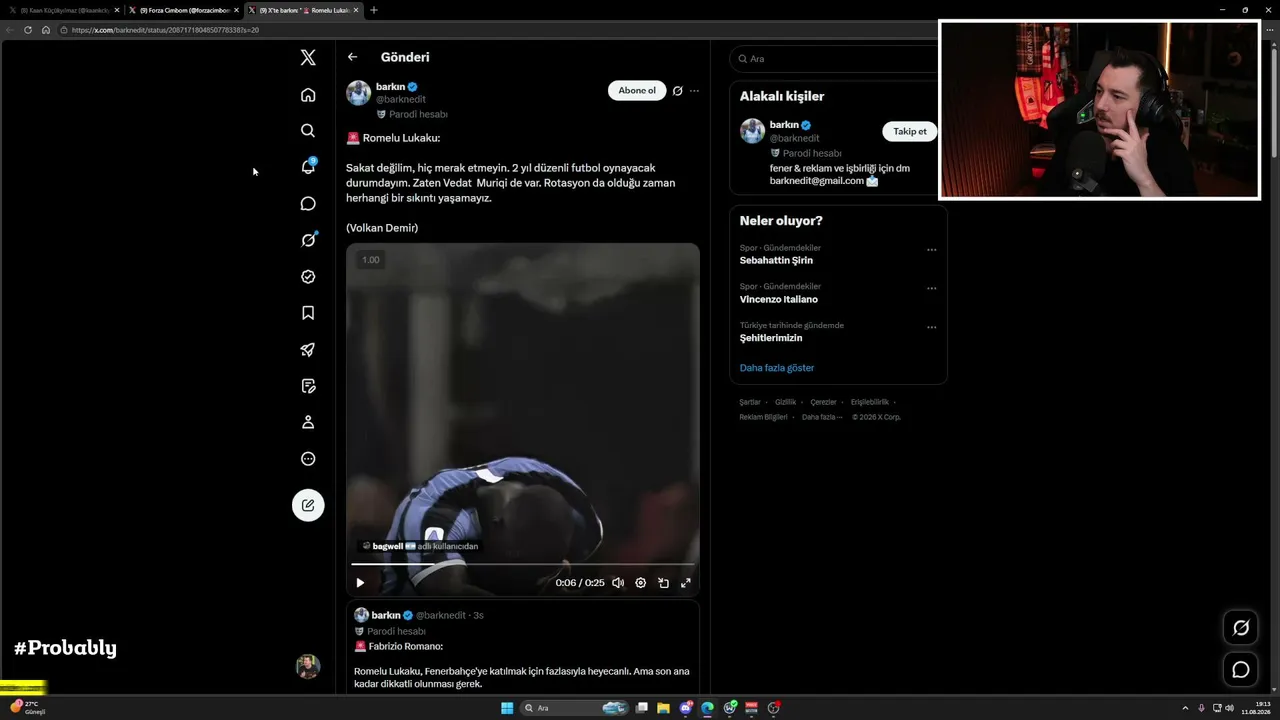
Task: Open Bookmarks icon in sidebar
Action: click(x=308, y=313)
